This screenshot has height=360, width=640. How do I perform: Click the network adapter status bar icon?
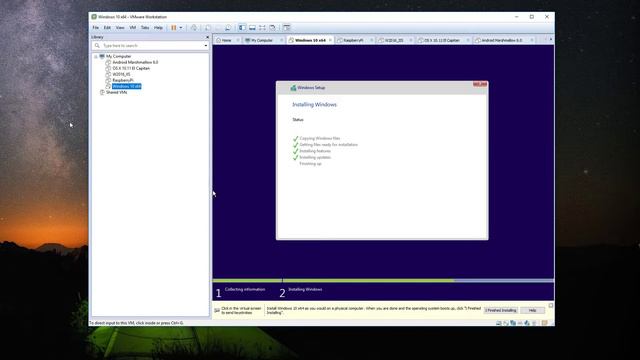(x=513, y=323)
